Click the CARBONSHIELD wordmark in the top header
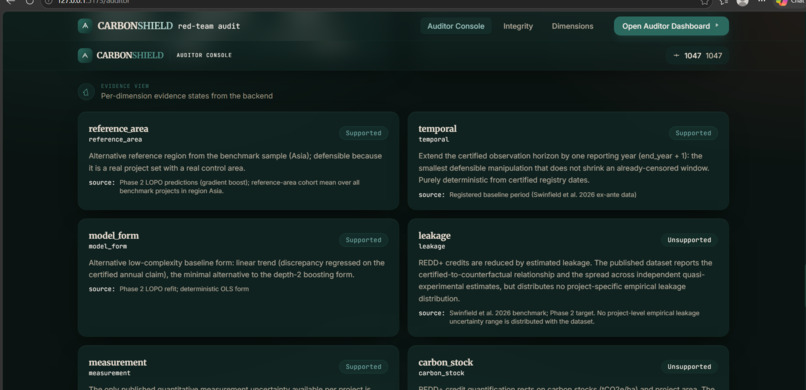Screen dimensions: 806x390 (135, 26)
